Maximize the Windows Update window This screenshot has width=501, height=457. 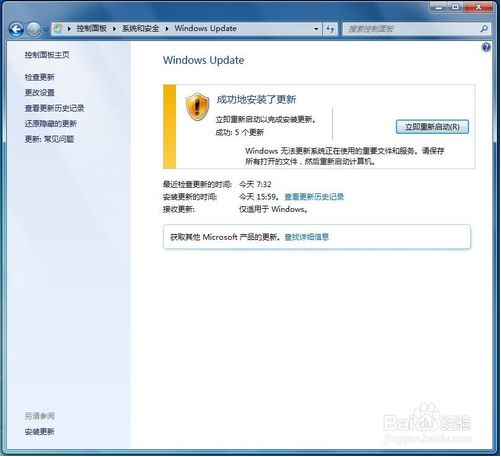456,7
